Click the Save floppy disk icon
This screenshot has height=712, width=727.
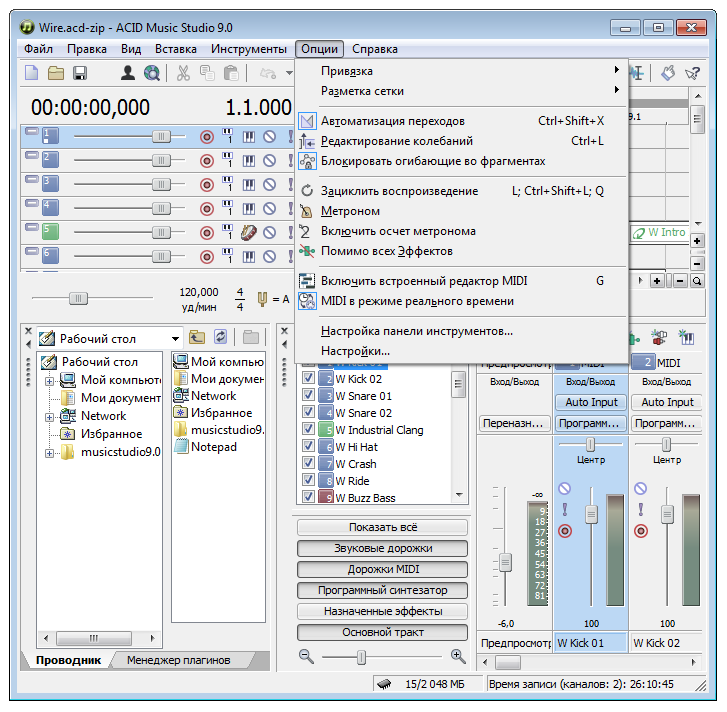(80, 73)
